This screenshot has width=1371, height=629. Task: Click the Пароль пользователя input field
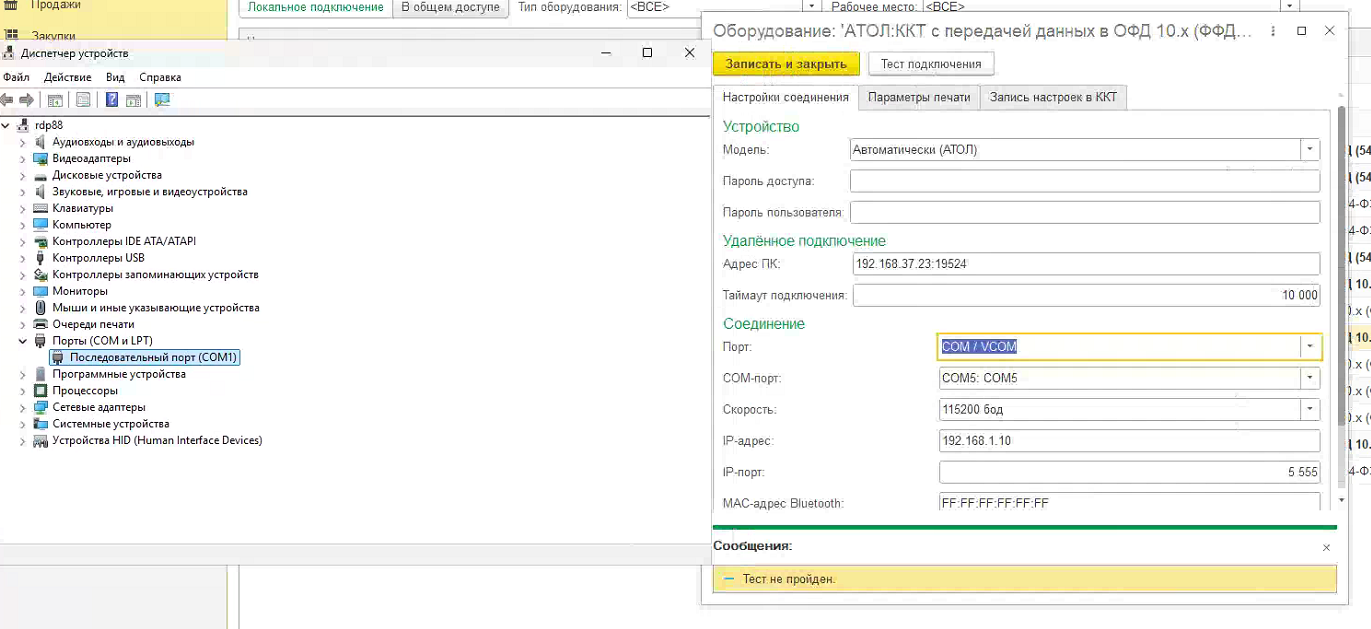pos(1085,212)
